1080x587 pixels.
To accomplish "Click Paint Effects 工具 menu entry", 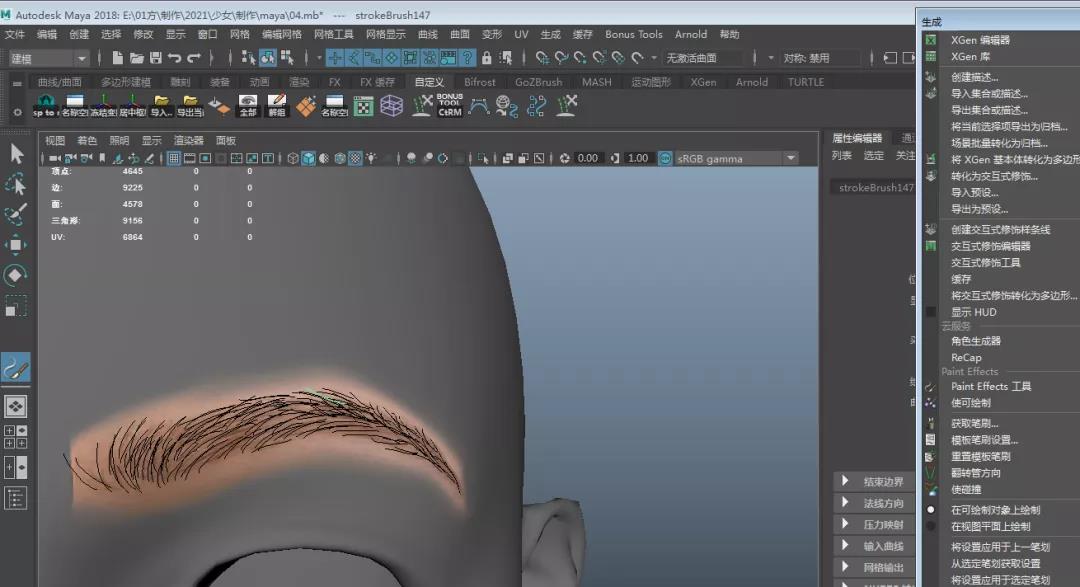I will coord(990,386).
